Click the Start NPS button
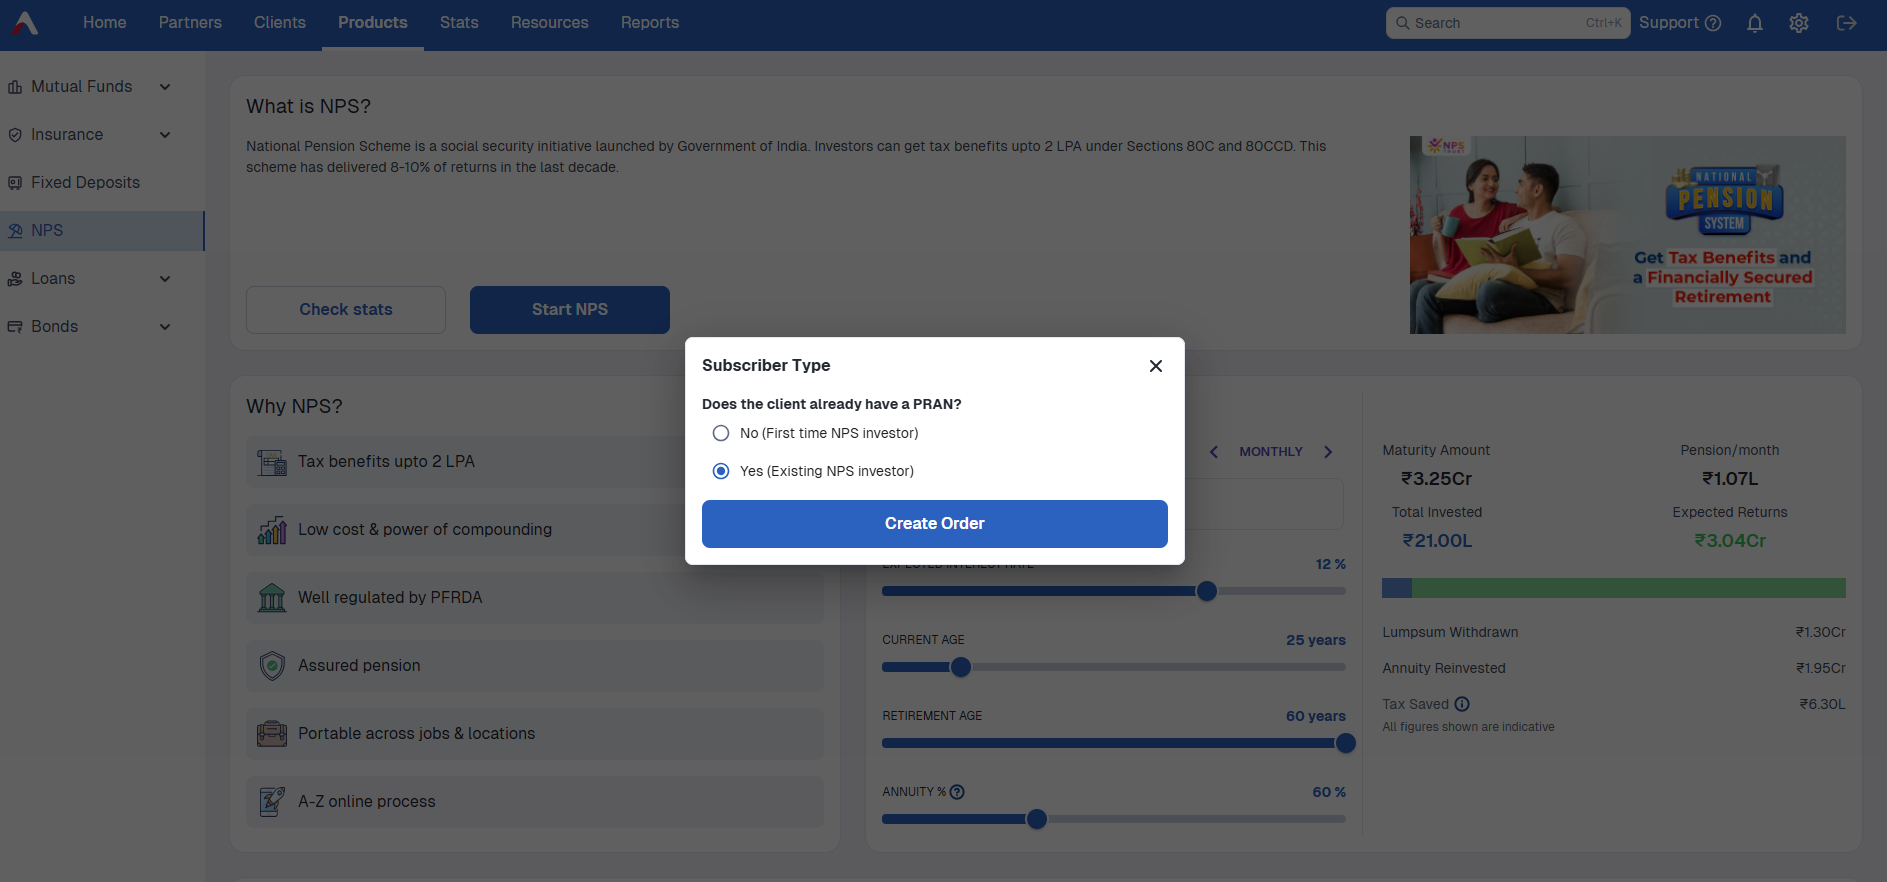The width and height of the screenshot is (1887, 882). pos(570,310)
